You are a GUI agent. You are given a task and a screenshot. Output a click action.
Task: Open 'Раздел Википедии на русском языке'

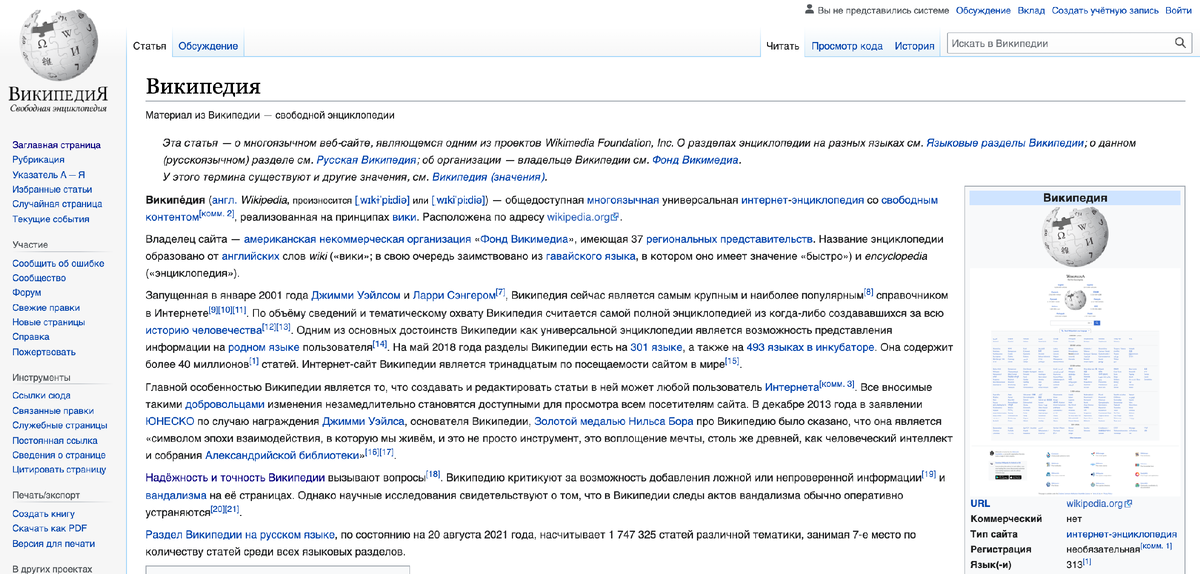click(240, 535)
